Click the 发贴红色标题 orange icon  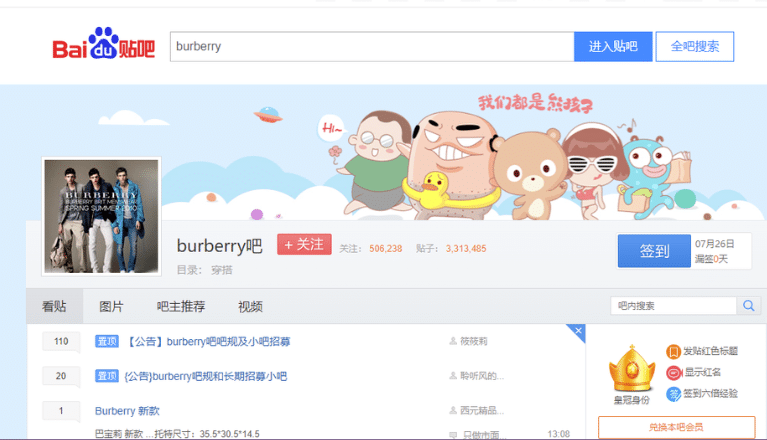click(x=673, y=351)
